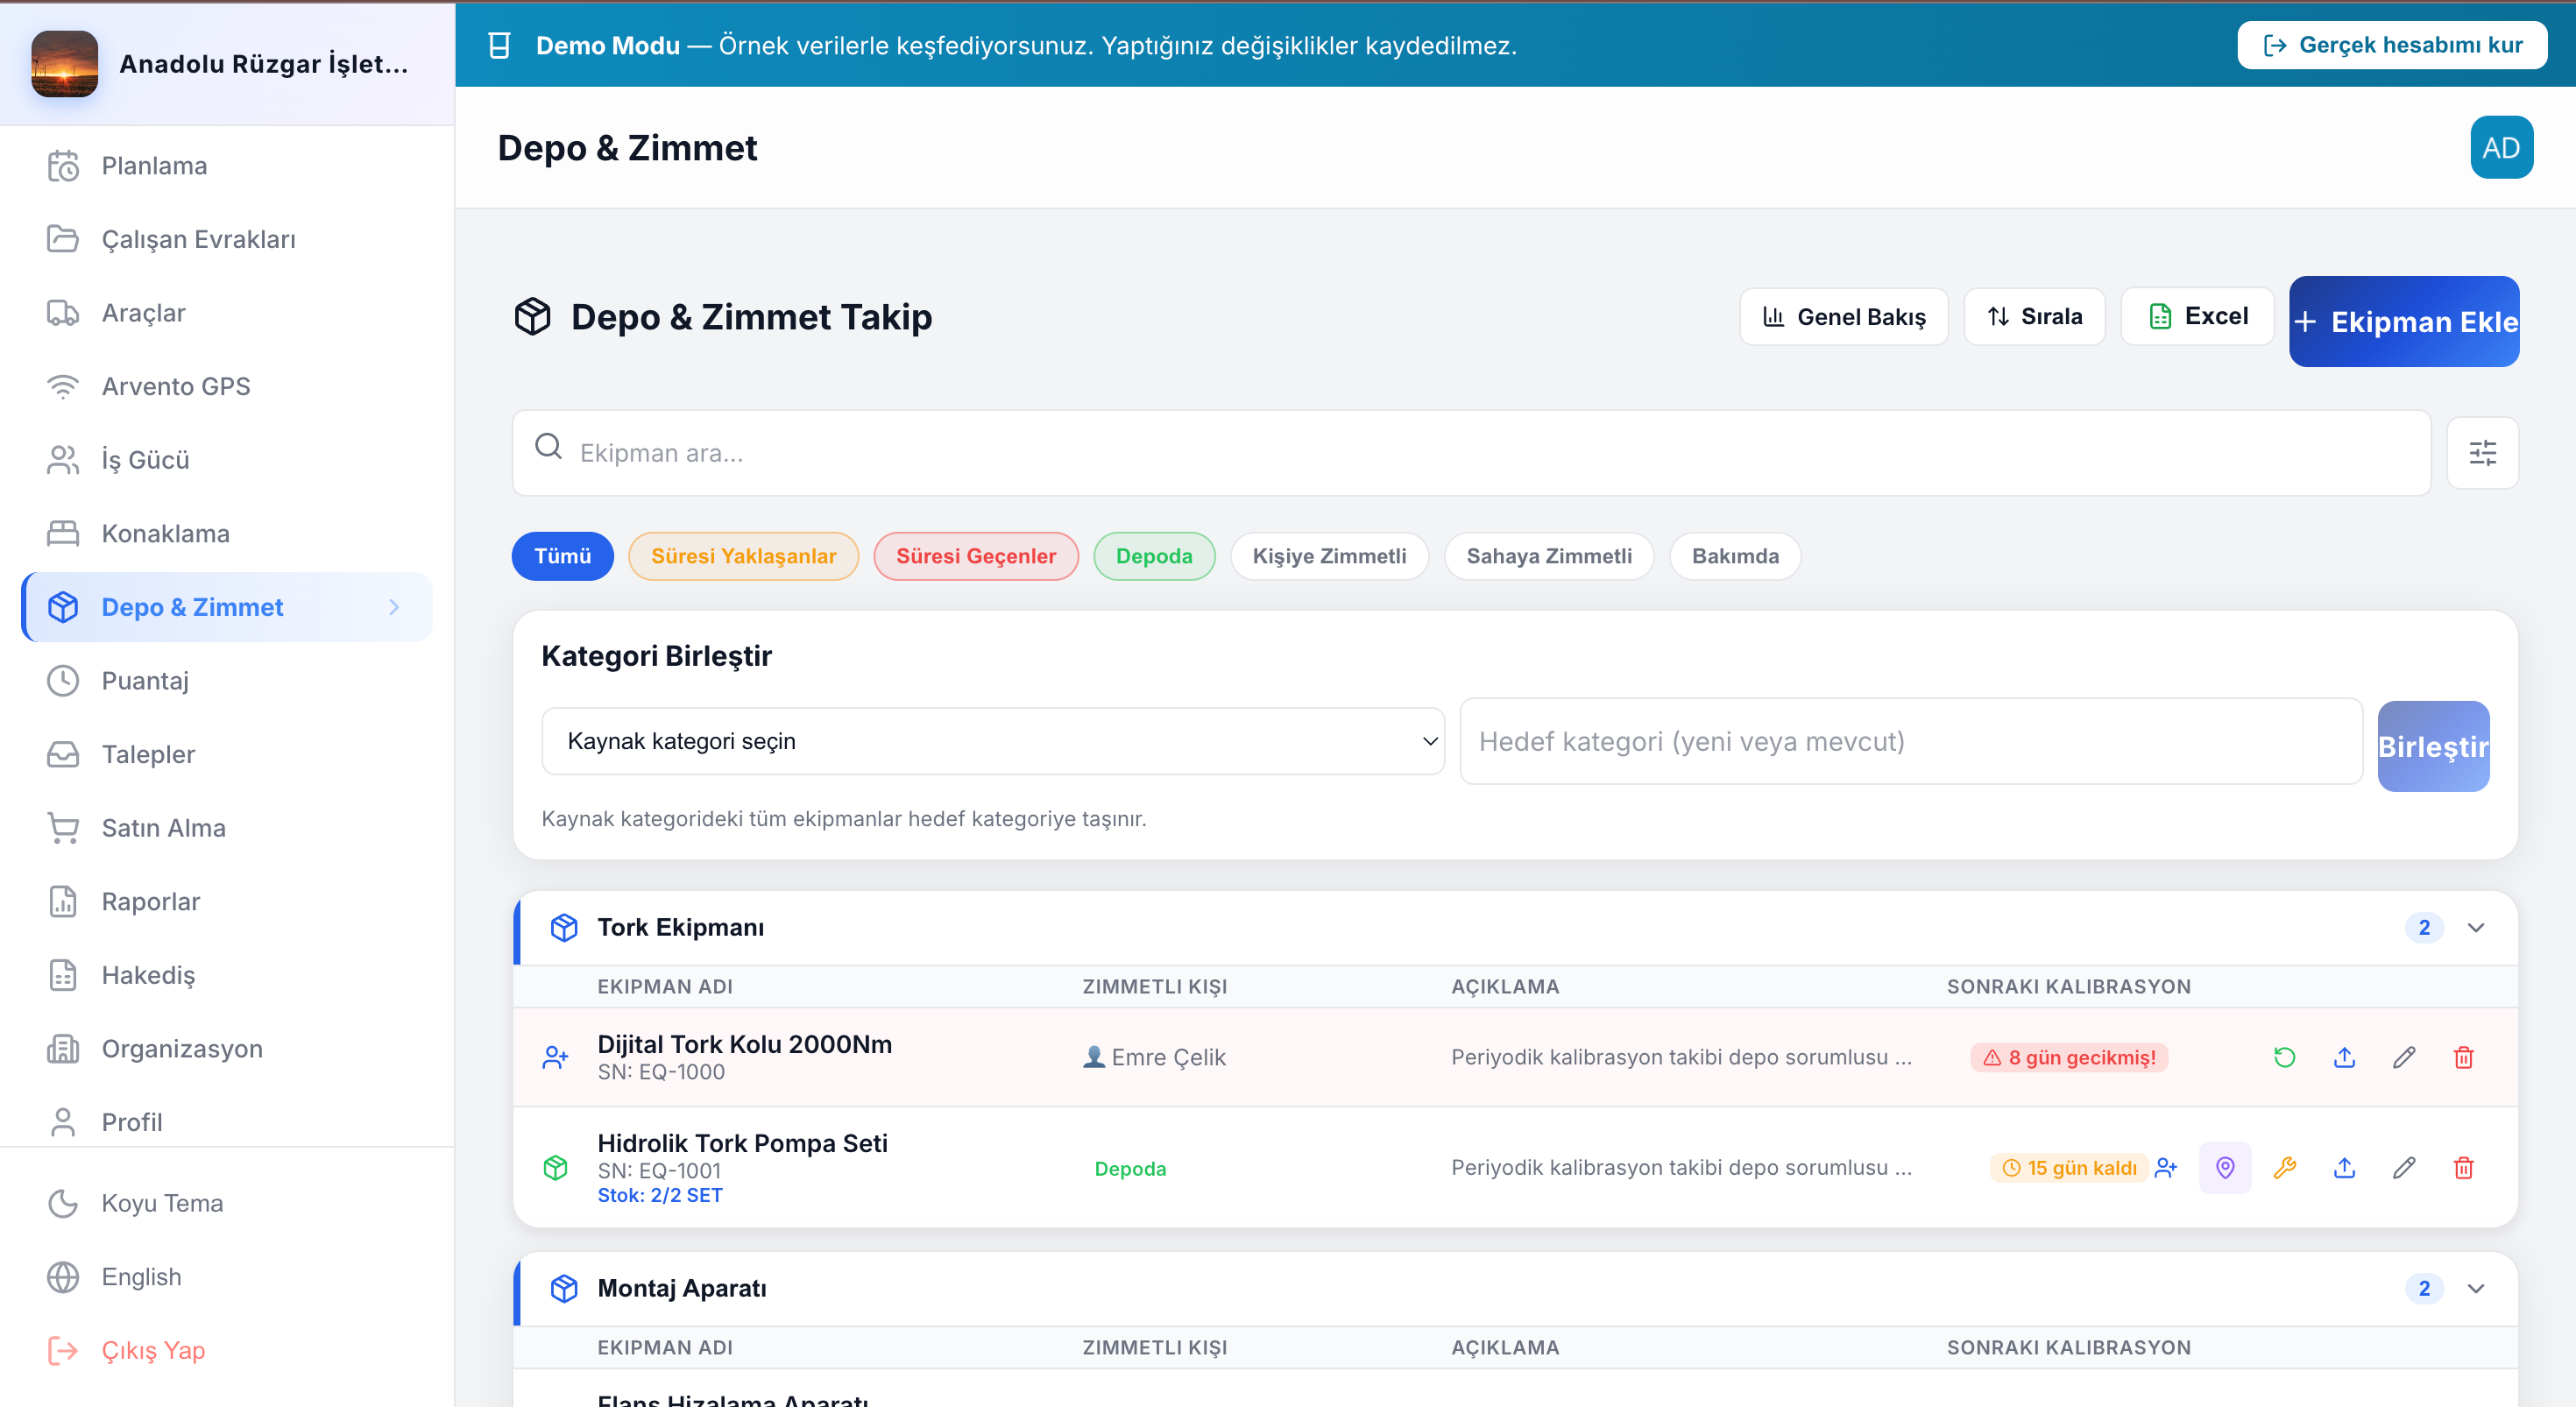Click the cube icon next to Montaj Aparatı
The width and height of the screenshot is (2576, 1407).
click(x=564, y=1288)
